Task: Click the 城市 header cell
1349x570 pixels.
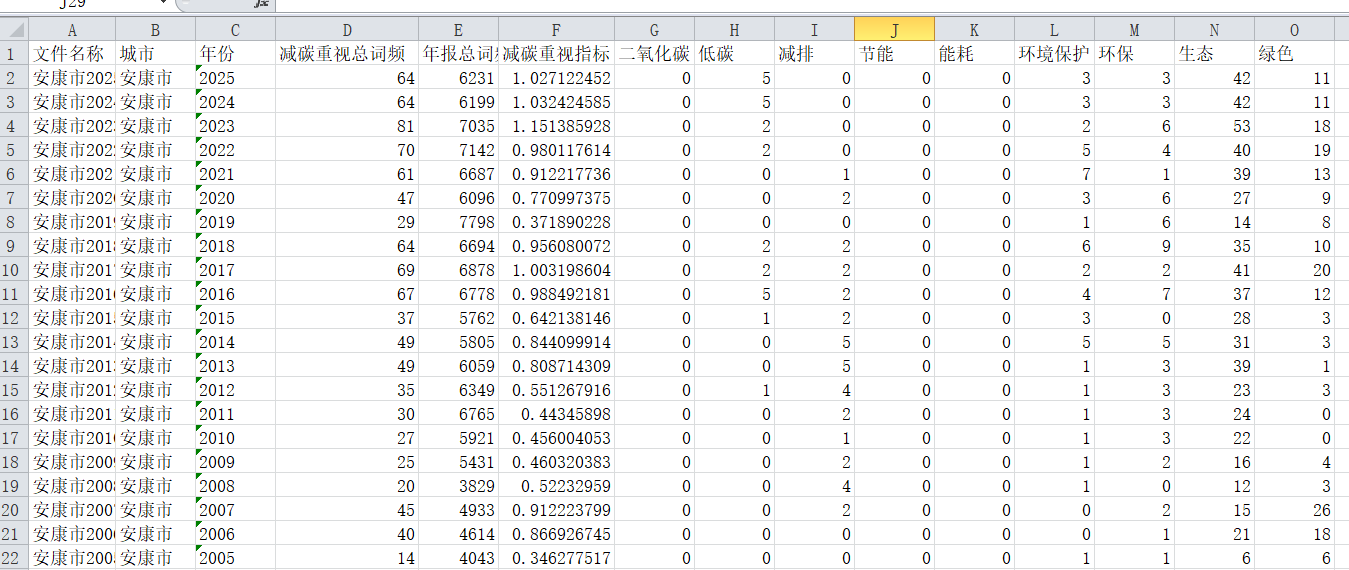Action: pos(155,54)
